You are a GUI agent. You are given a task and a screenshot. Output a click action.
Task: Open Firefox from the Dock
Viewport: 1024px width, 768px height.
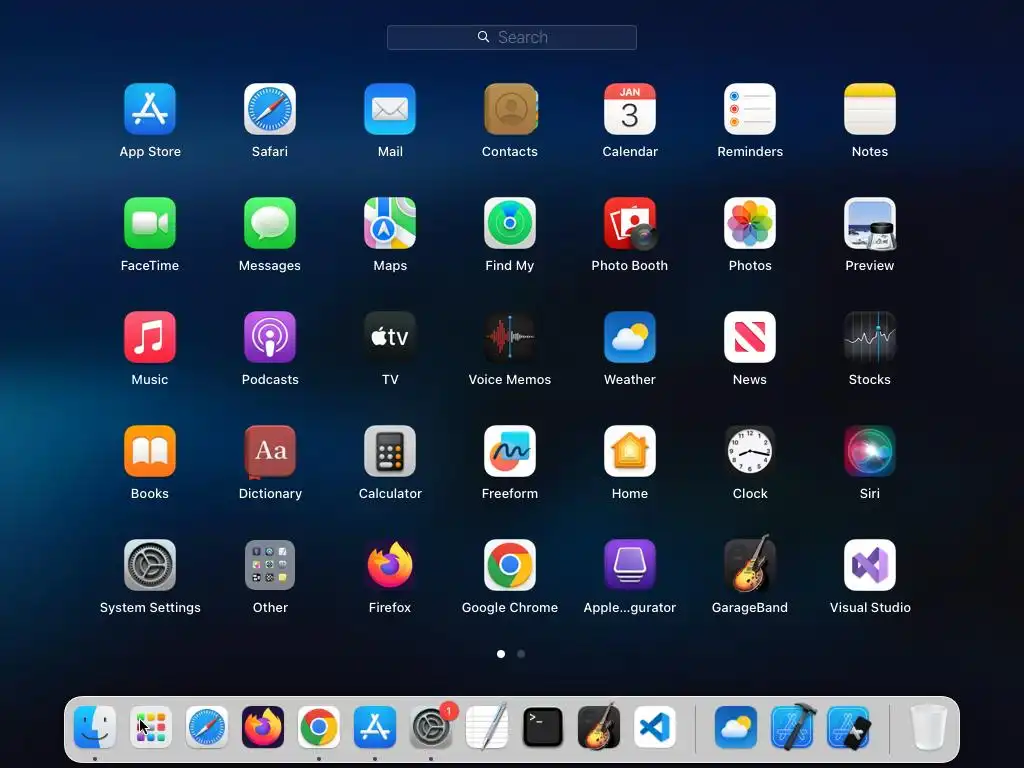pos(263,727)
